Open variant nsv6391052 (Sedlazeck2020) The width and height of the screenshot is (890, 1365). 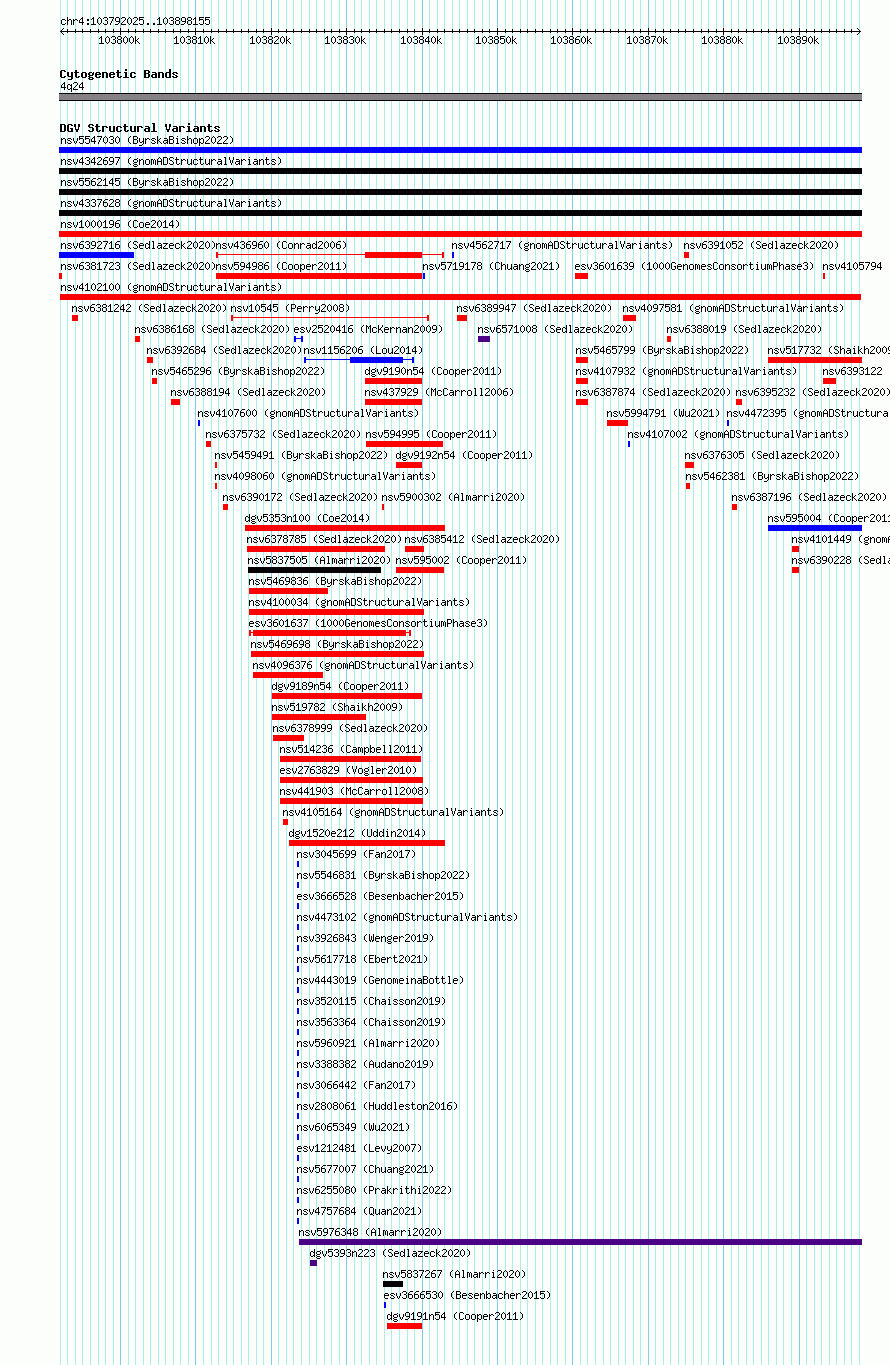click(761, 245)
